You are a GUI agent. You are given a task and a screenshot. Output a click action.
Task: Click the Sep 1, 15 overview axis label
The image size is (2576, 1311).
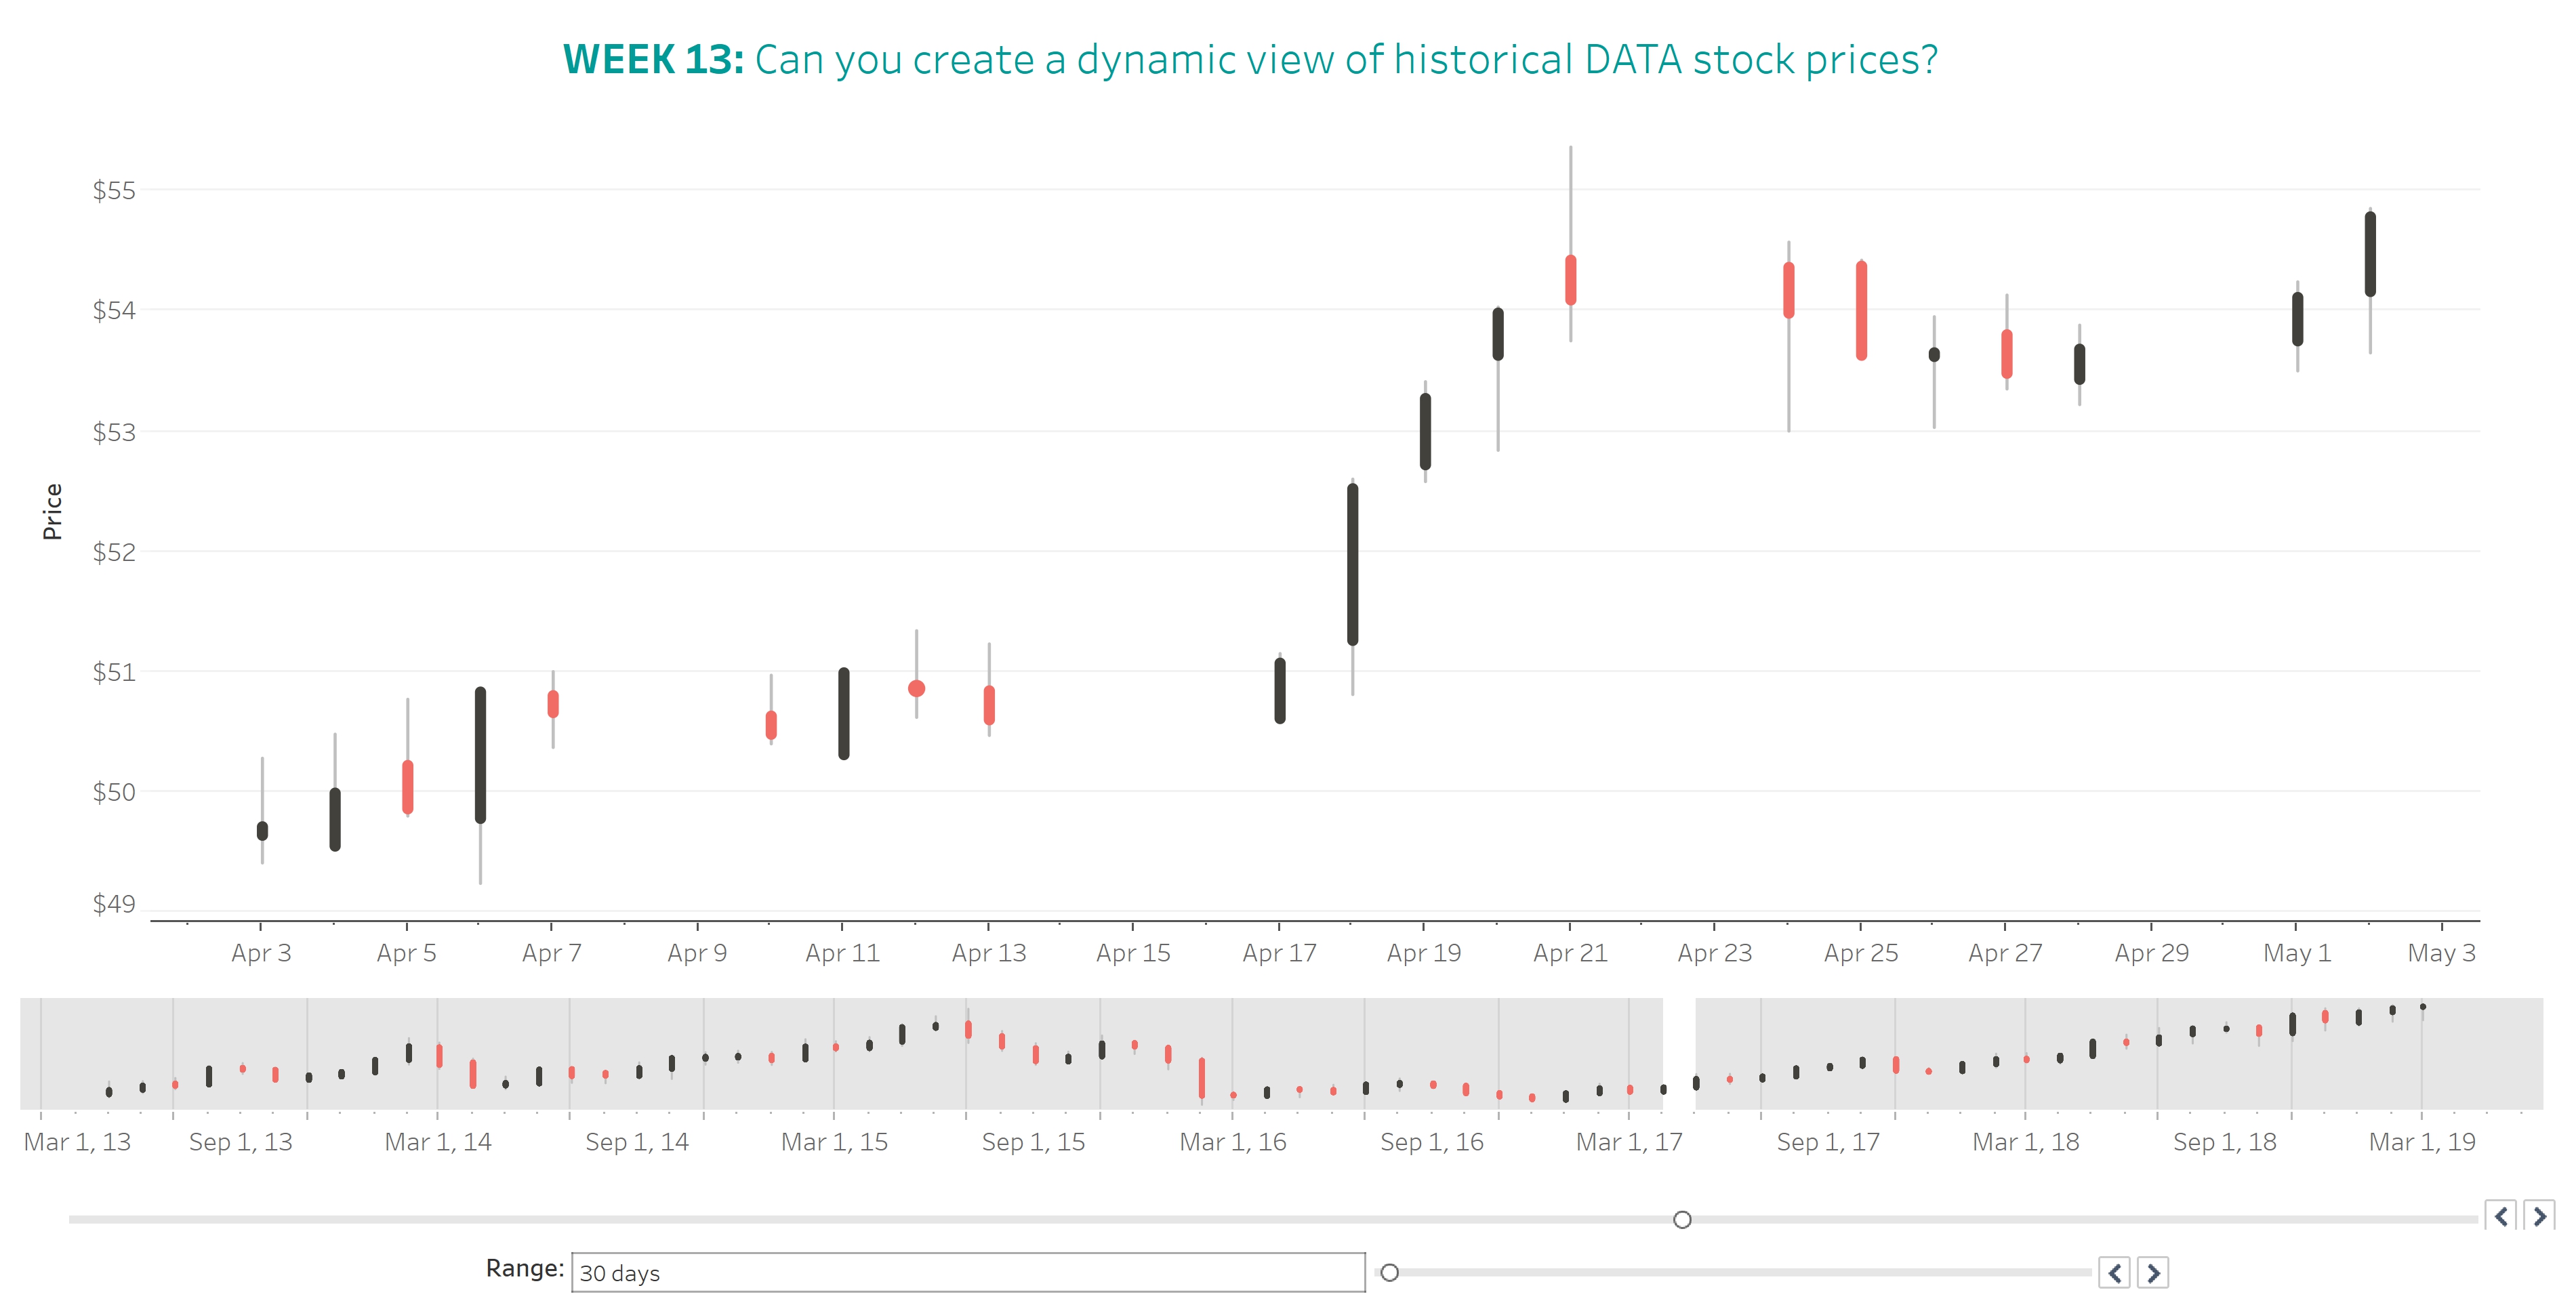click(x=1033, y=1142)
